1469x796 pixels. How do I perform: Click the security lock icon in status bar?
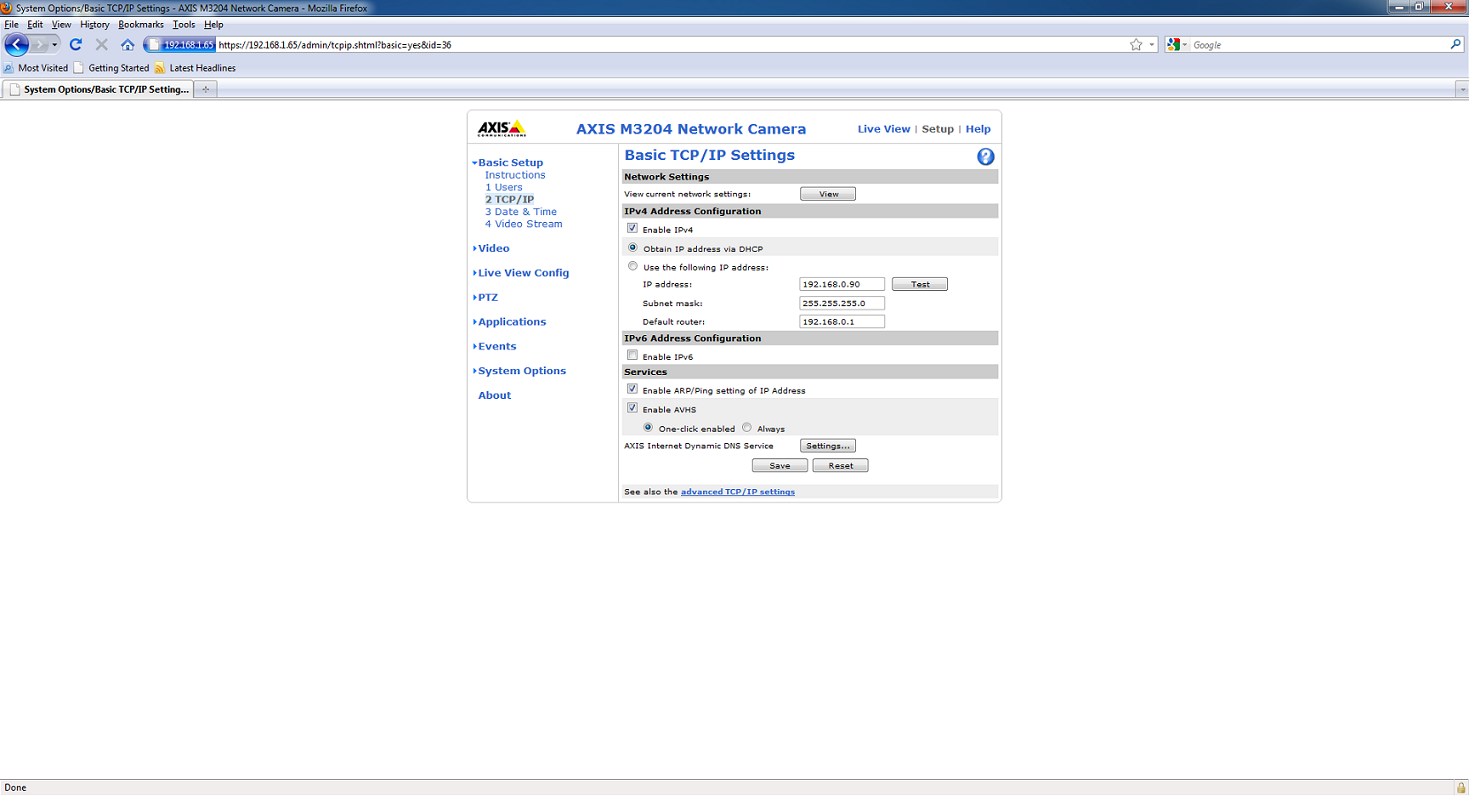click(x=1461, y=787)
